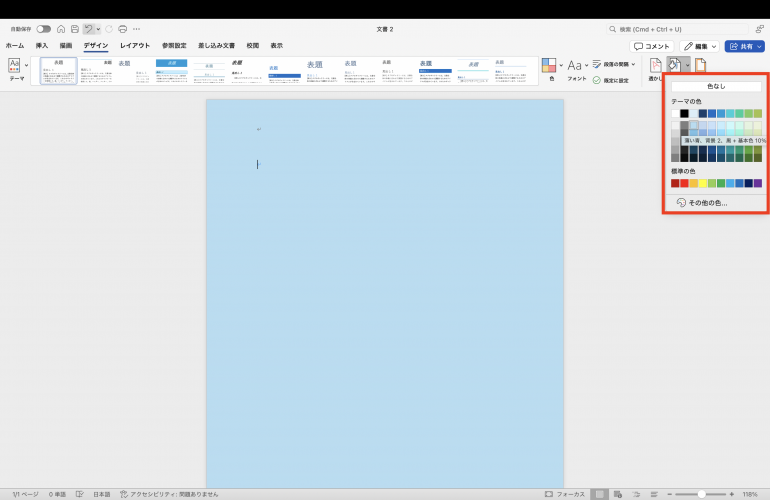770x500 pixels.
Task: Click the zoom out minus button
Action: (x=669, y=494)
